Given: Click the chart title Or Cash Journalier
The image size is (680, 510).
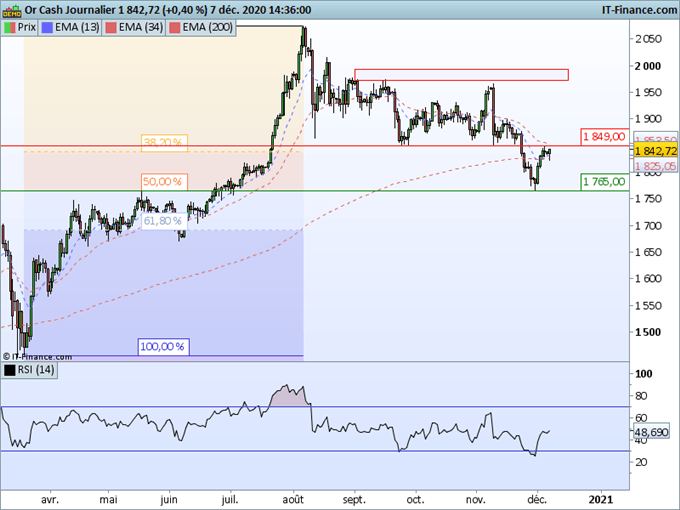Looking at the screenshot, I should pos(70,10).
